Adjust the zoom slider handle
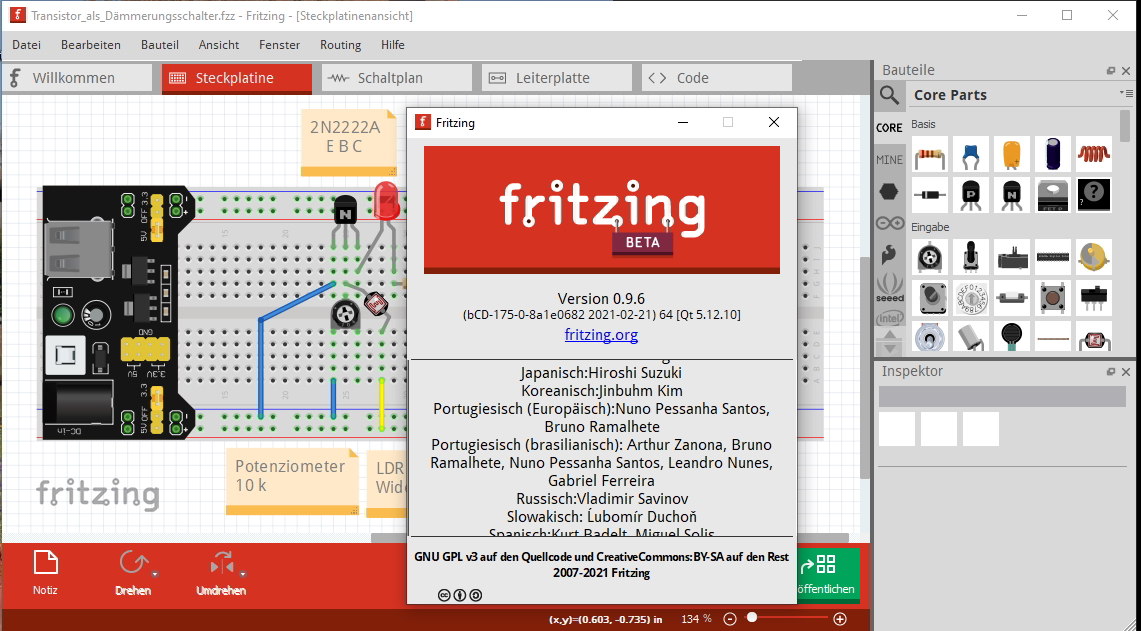This screenshot has height=631, width=1141. pyautogui.click(x=752, y=618)
